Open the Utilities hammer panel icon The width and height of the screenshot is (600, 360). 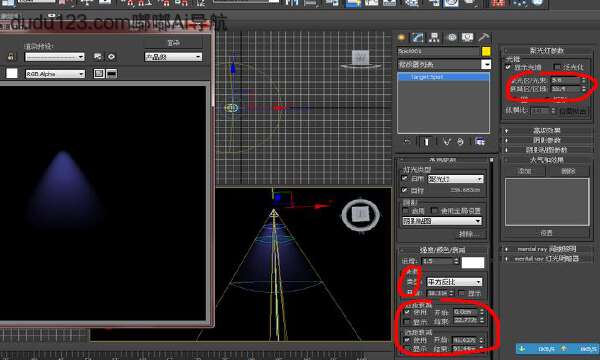click(x=484, y=37)
